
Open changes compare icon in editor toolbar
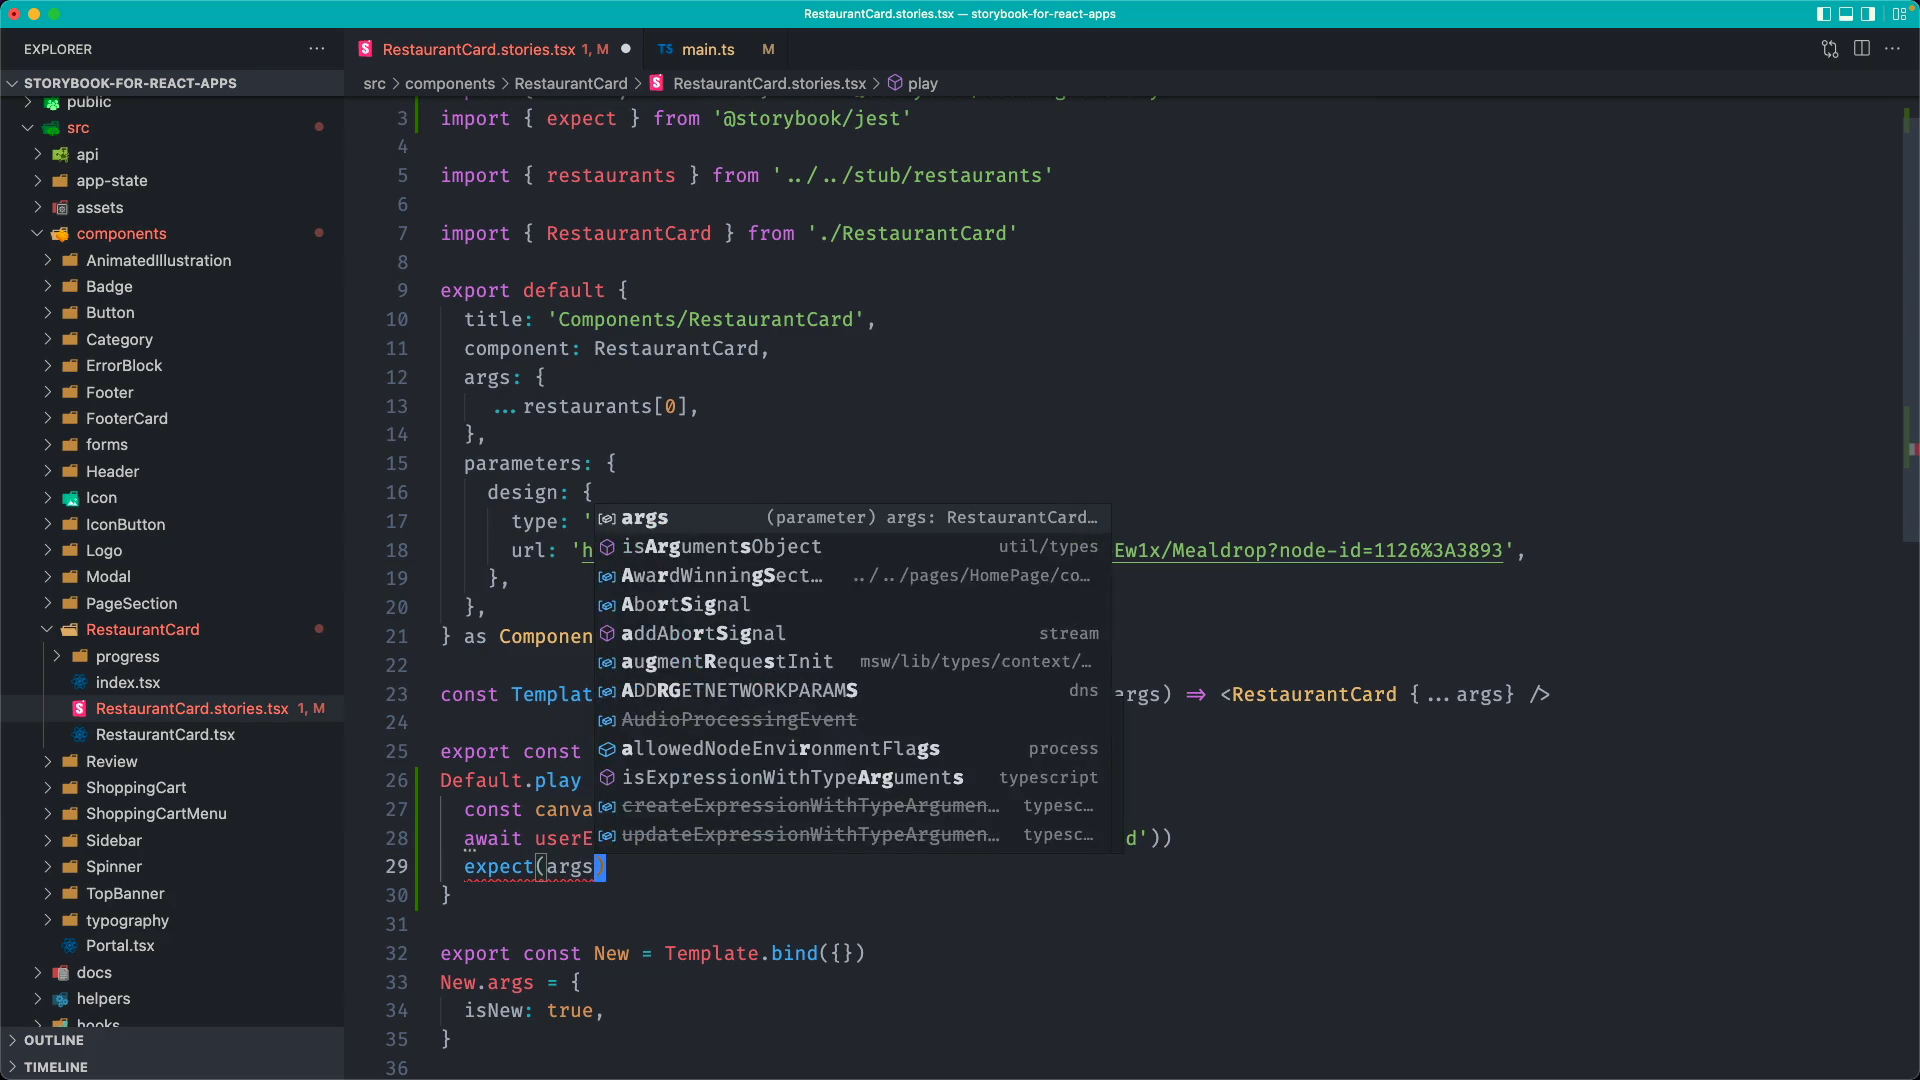click(1829, 49)
